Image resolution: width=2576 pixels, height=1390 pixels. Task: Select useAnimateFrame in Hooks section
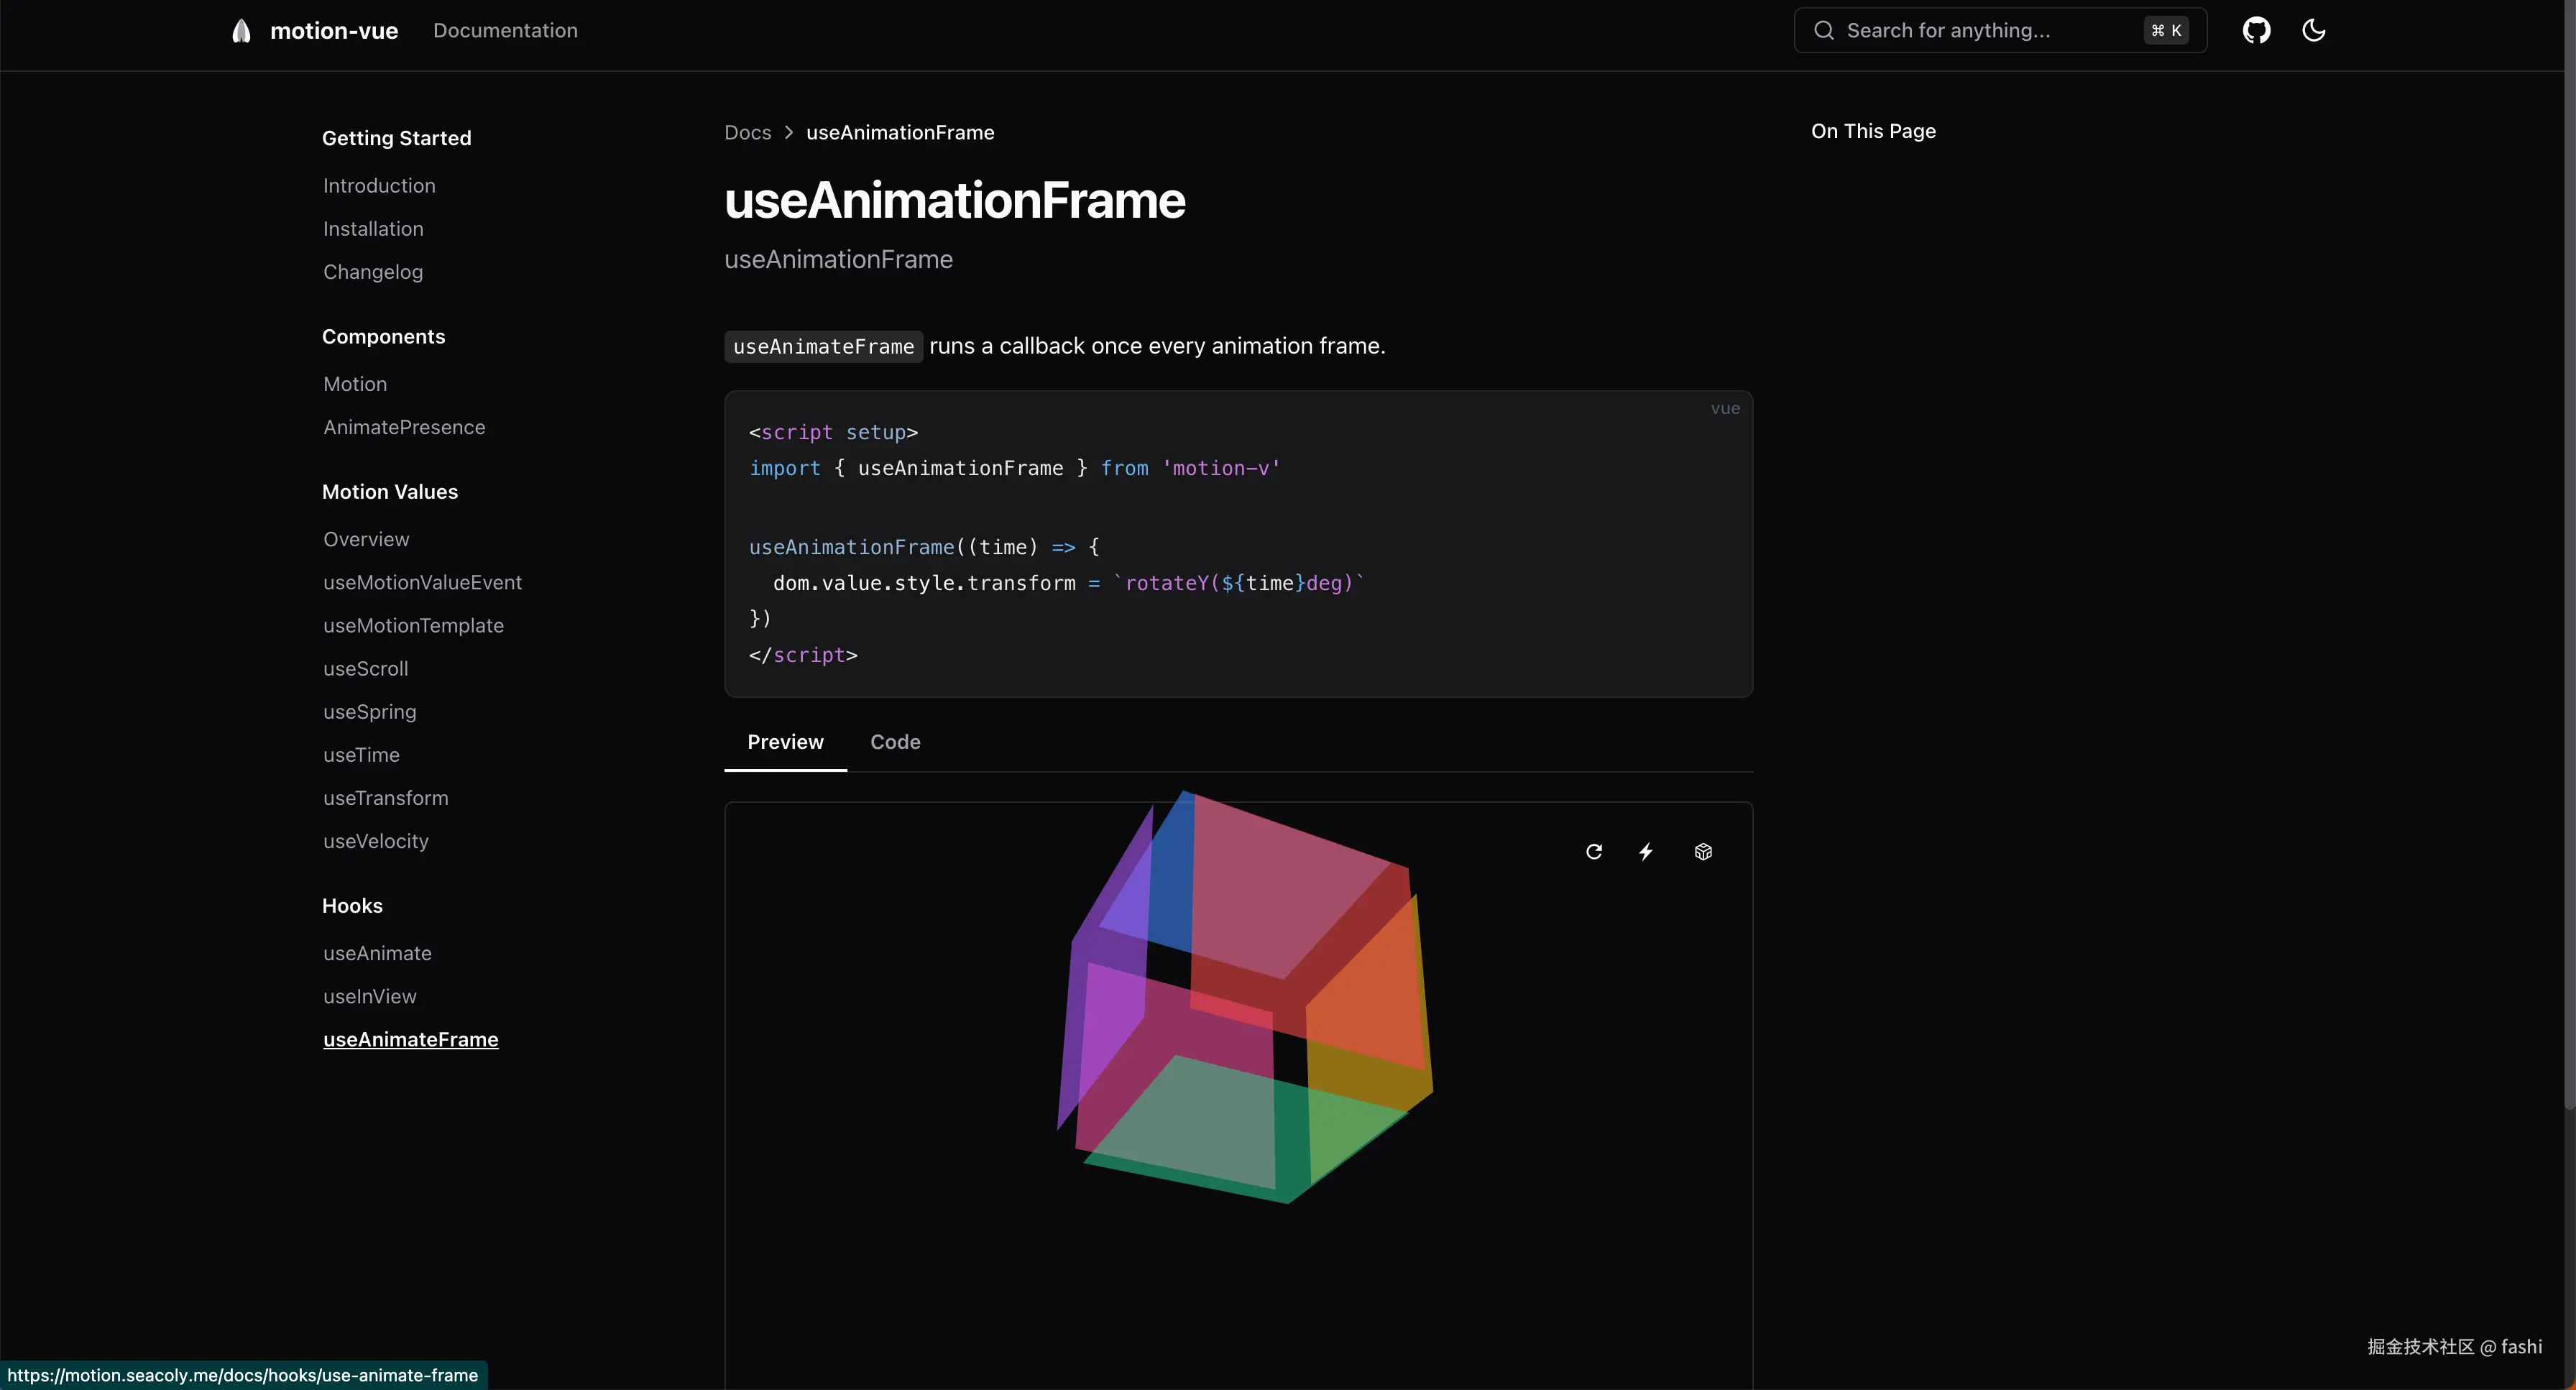(410, 1039)
